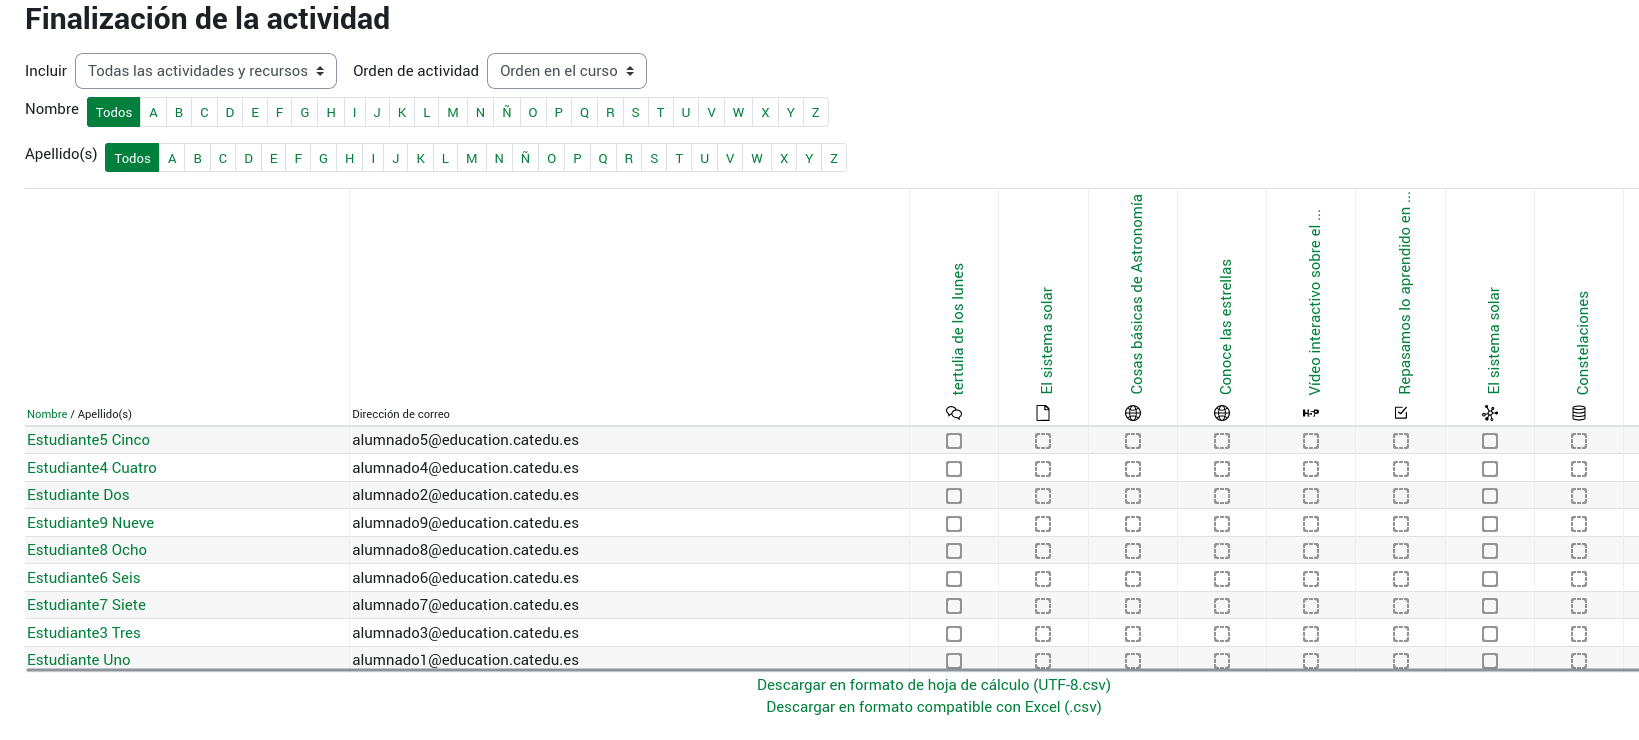Click the checklist icon under Repasamos lo aprendido

pyautogui.click(x=1401, y=413)
